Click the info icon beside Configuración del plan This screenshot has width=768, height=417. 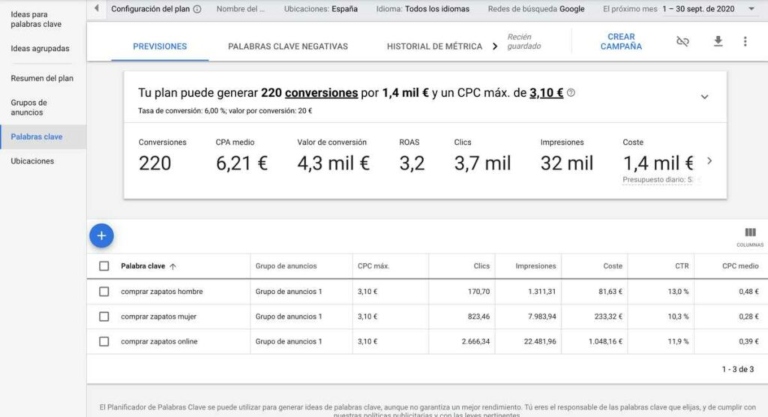[x=197, y=9]
